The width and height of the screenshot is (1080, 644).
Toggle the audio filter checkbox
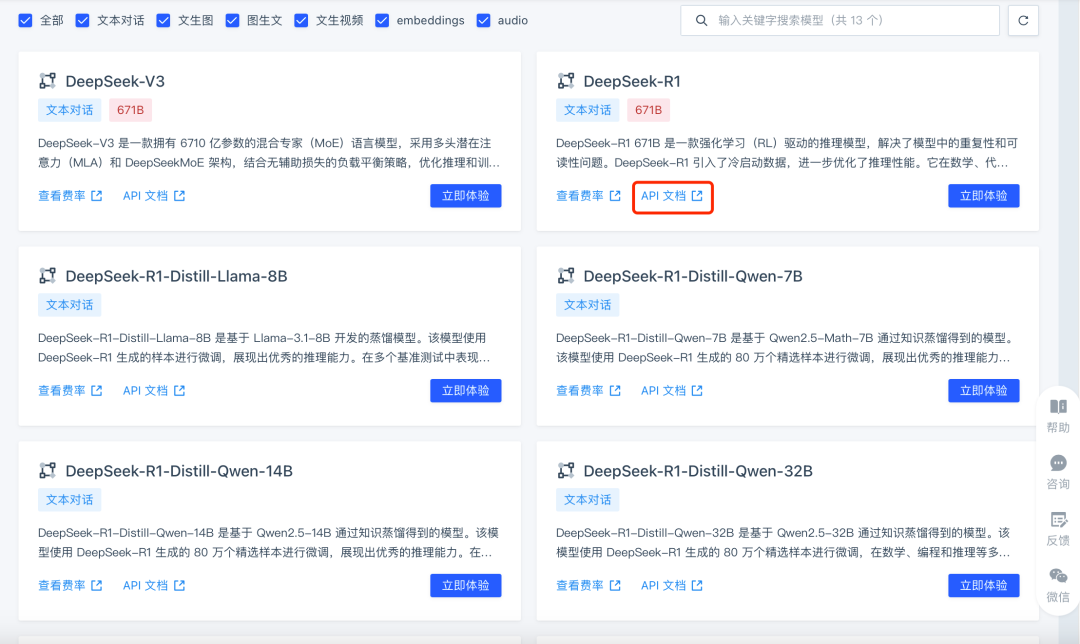(x=484, y=21)
